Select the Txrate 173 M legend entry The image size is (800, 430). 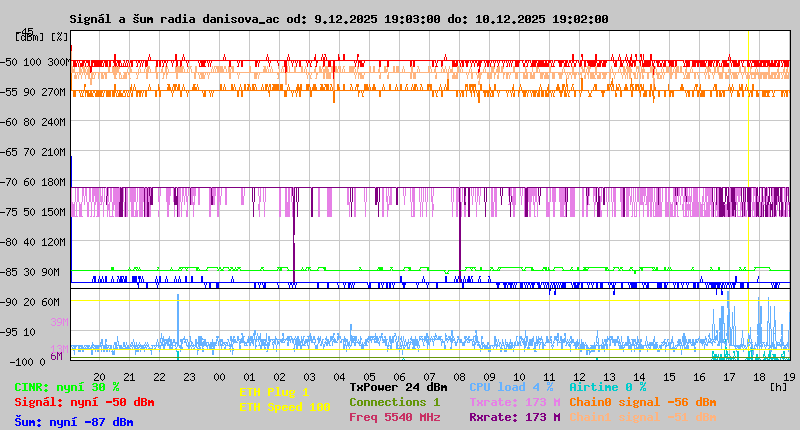514,402
